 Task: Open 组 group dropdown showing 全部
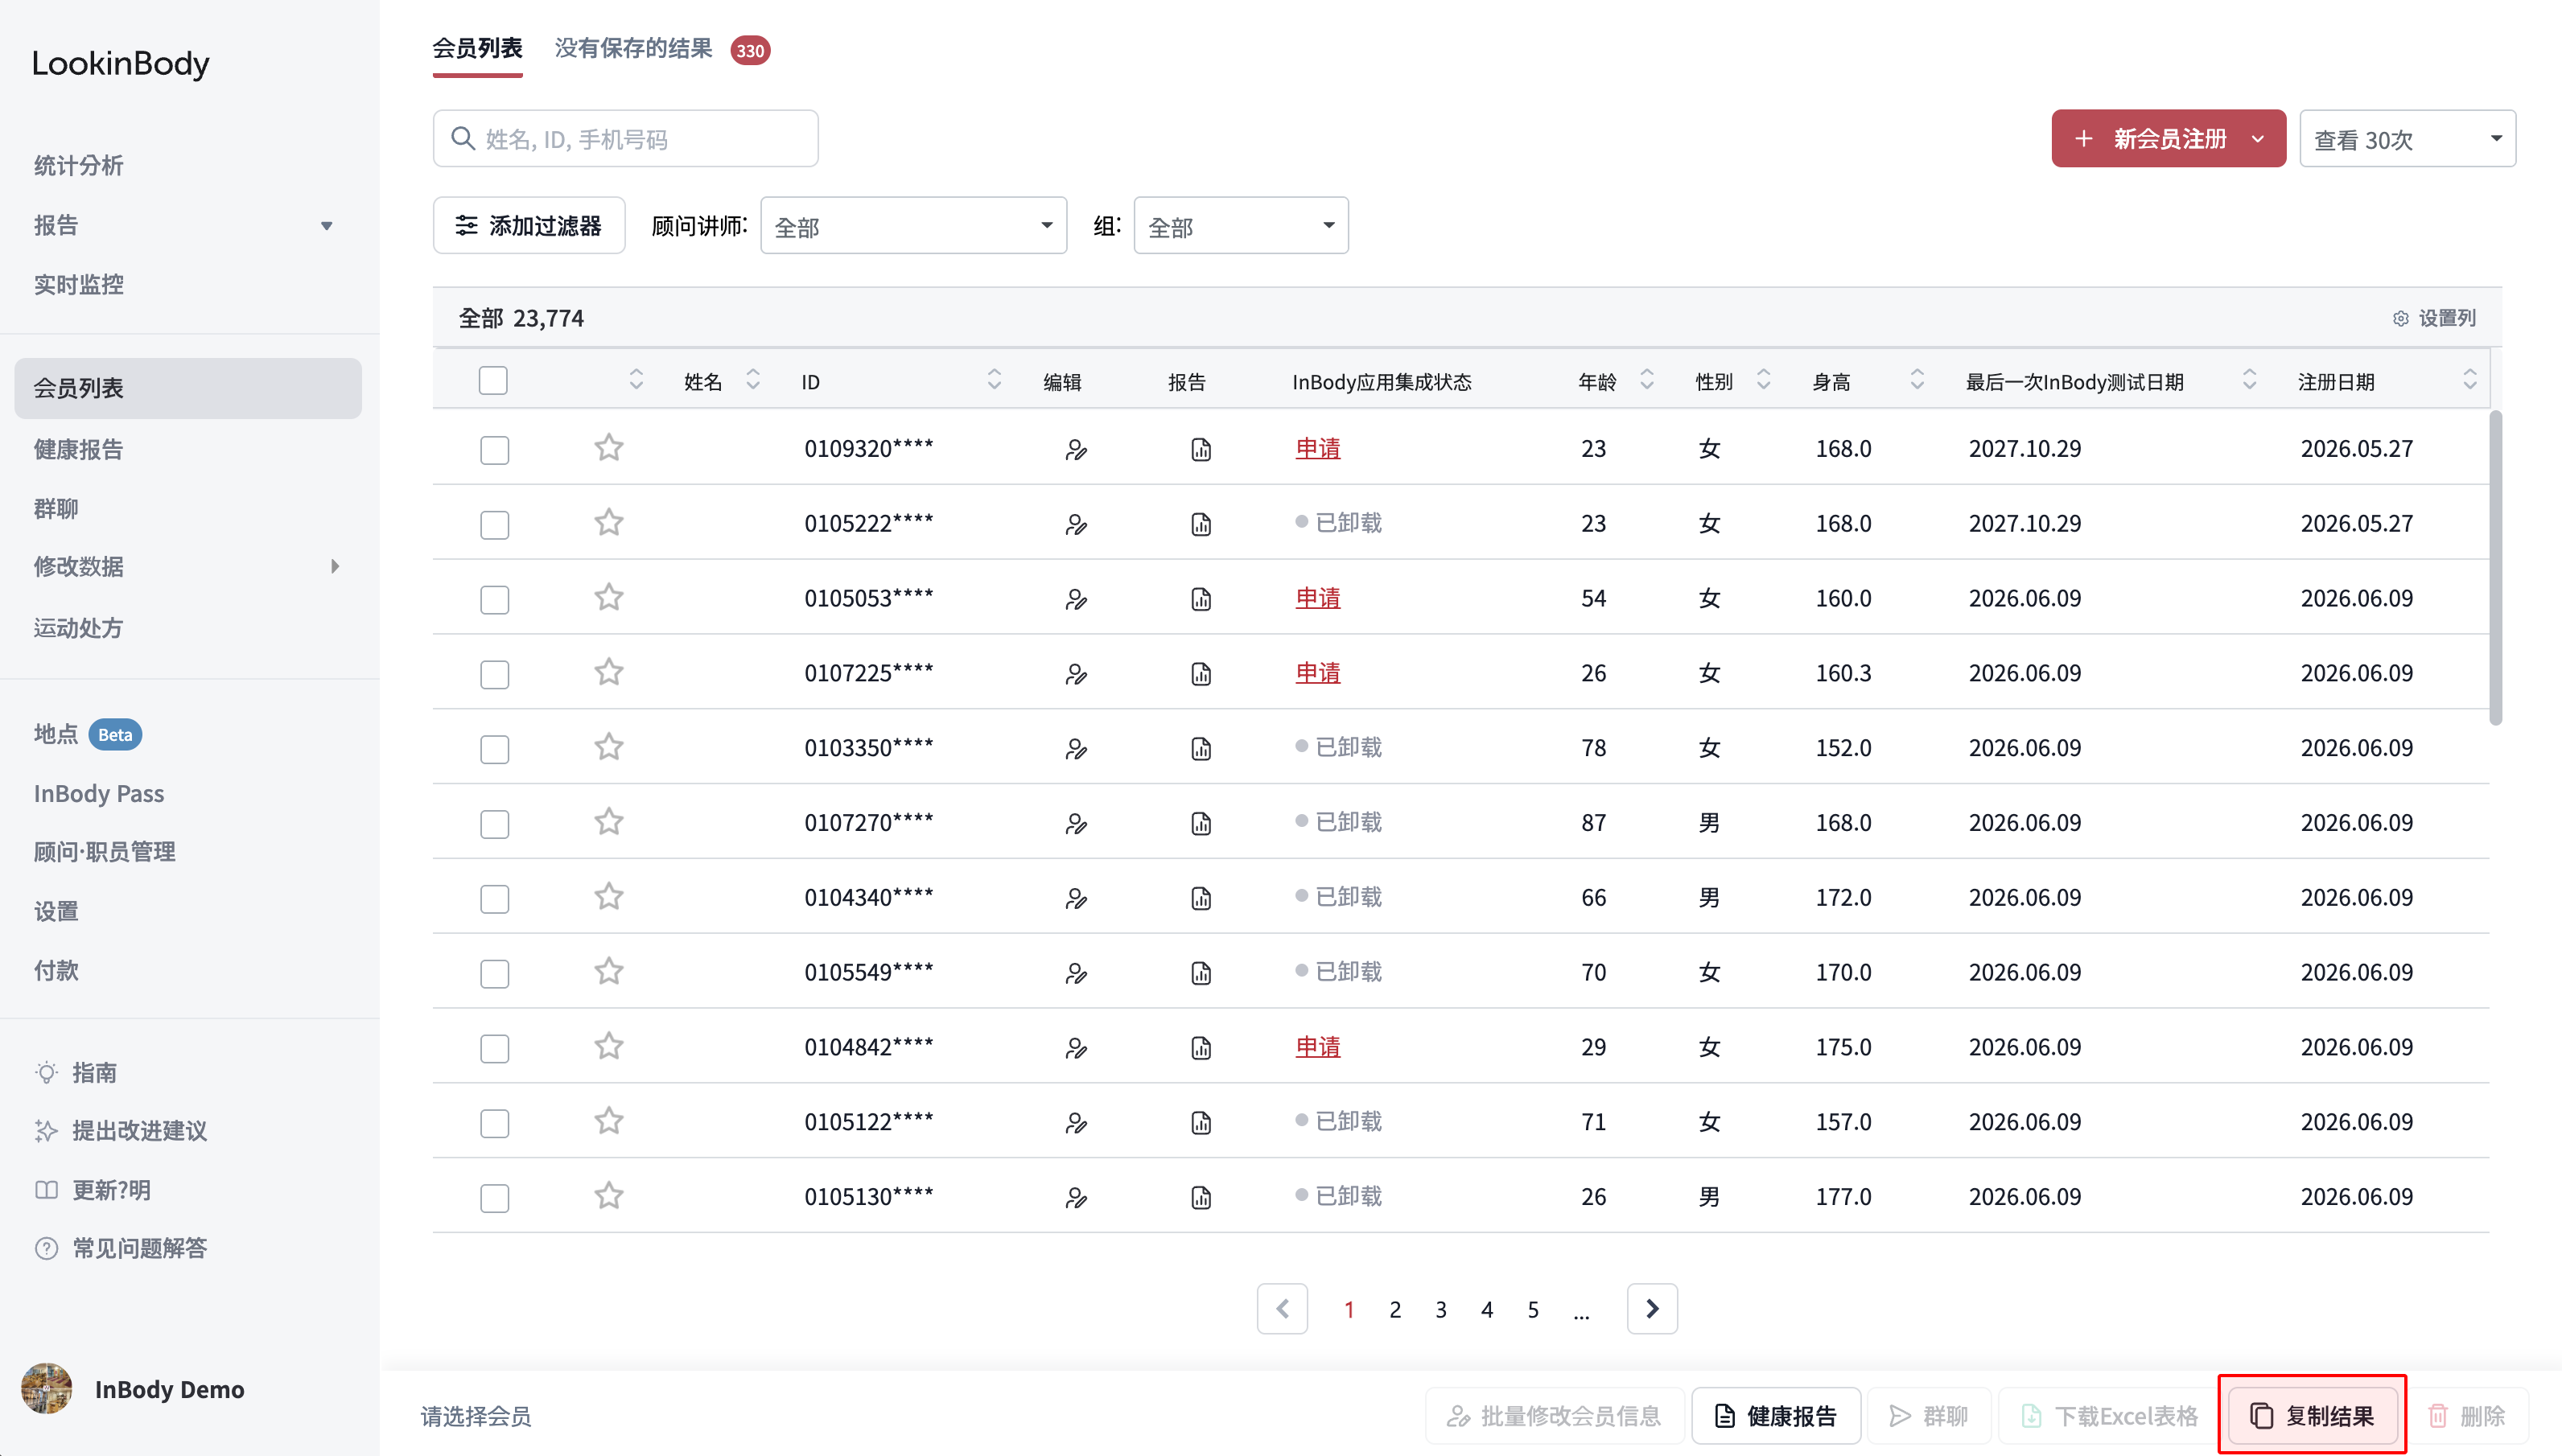click(1241, 226)
